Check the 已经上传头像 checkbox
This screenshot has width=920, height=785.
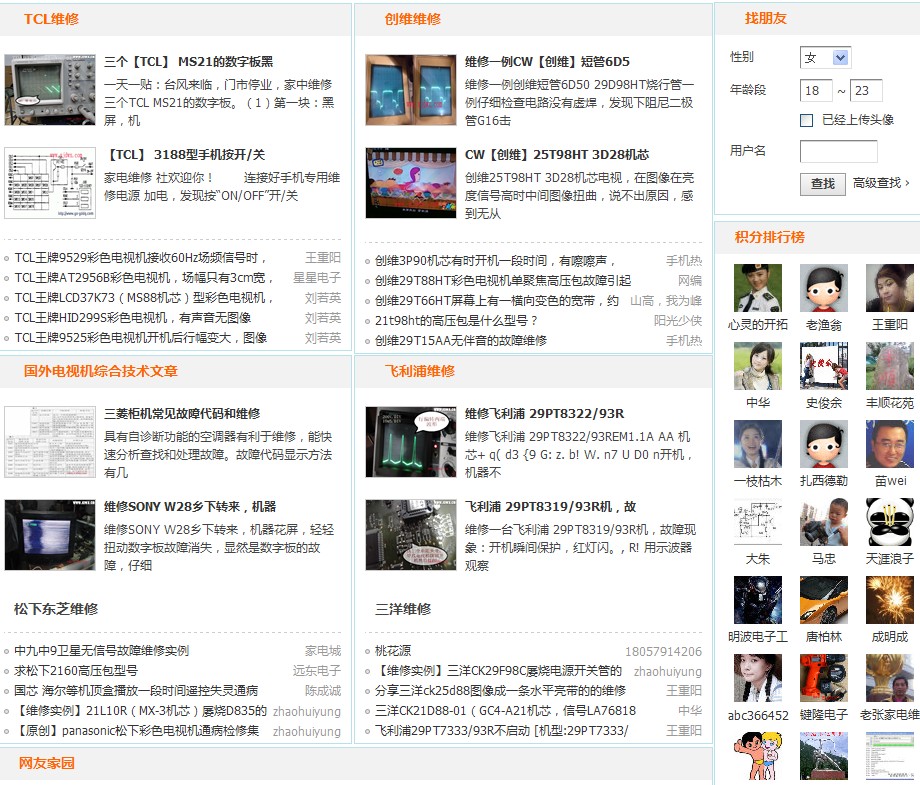tap(807, 120)
